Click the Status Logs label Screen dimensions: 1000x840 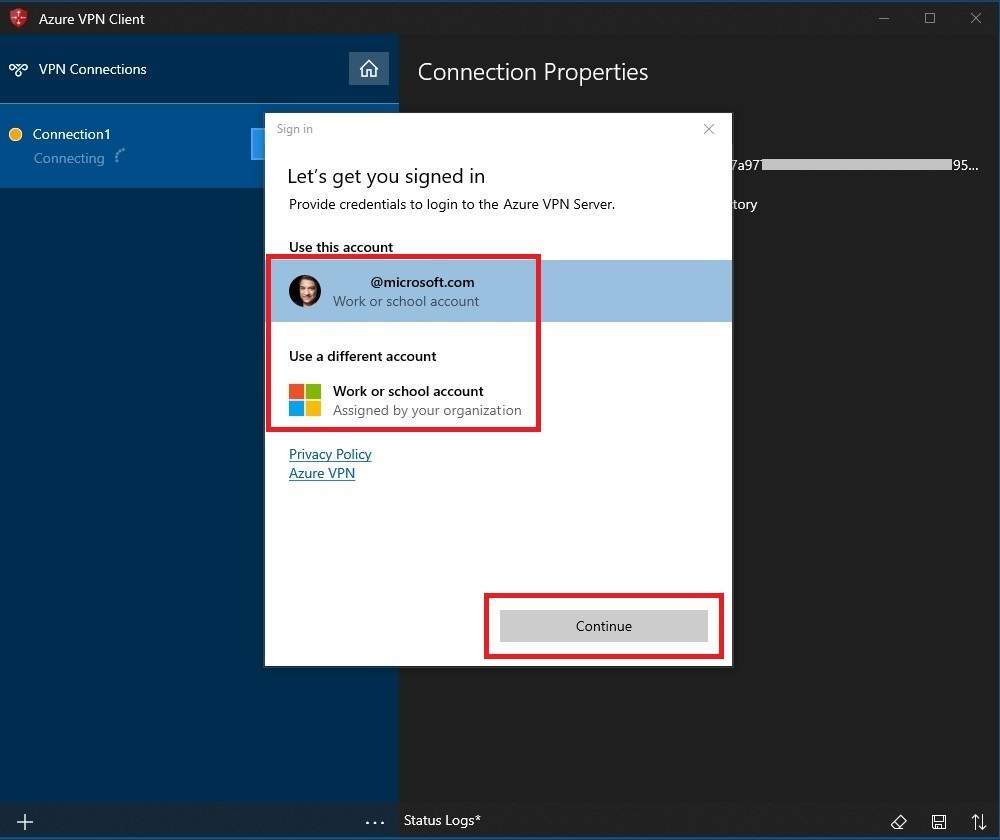tap(440, 820)
